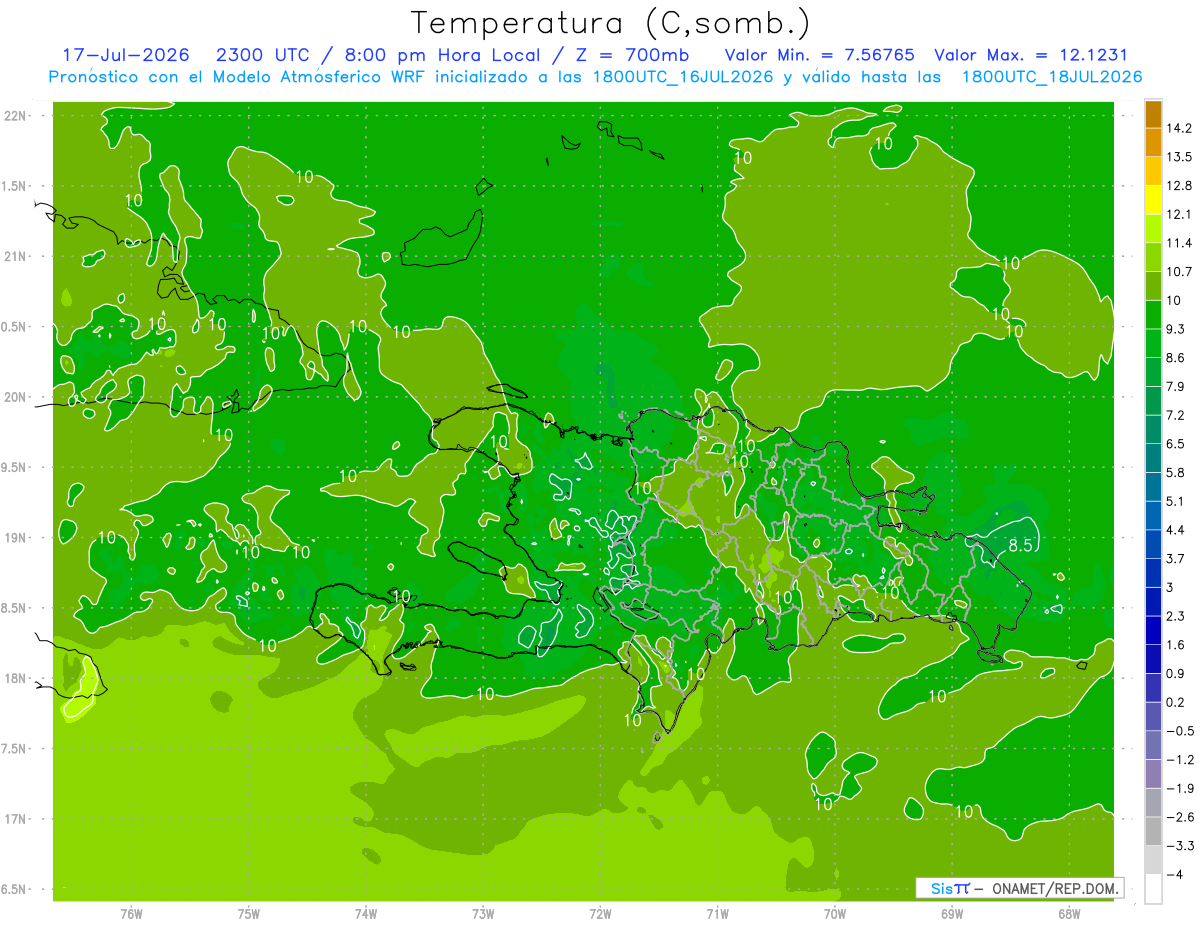The image size is (1200, 927).
Task: Click the -4 value on the color scale
Action: [1174, 875]
